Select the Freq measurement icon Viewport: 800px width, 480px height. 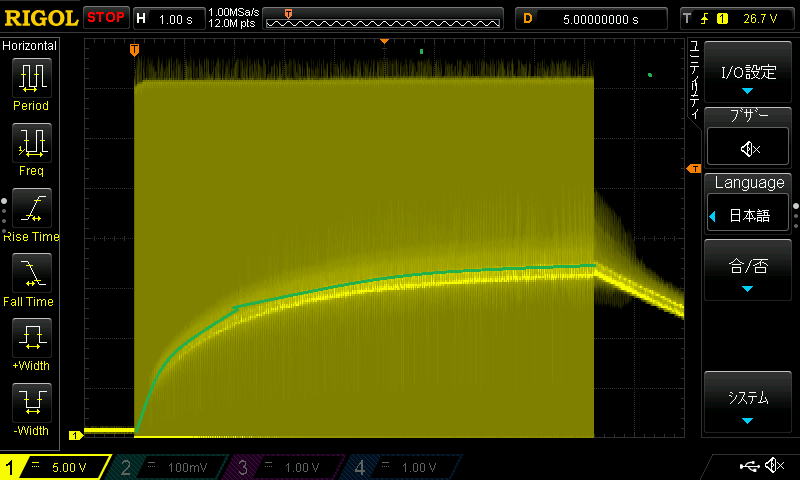point(32,143)
